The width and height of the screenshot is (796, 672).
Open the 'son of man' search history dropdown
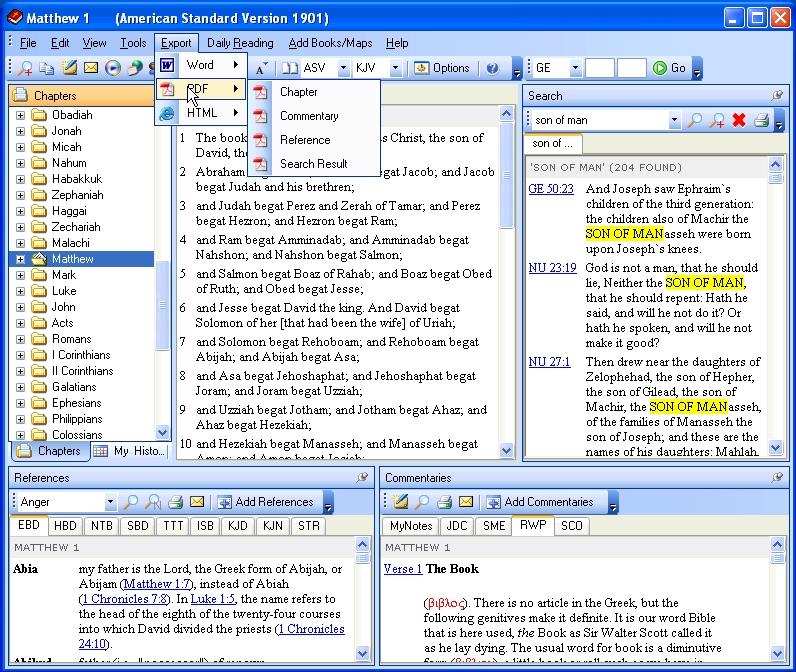pos(674,120)
